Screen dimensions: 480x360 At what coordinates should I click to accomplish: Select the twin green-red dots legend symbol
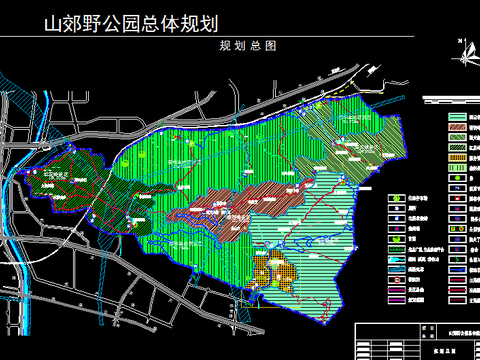click(x=457, y=229)
